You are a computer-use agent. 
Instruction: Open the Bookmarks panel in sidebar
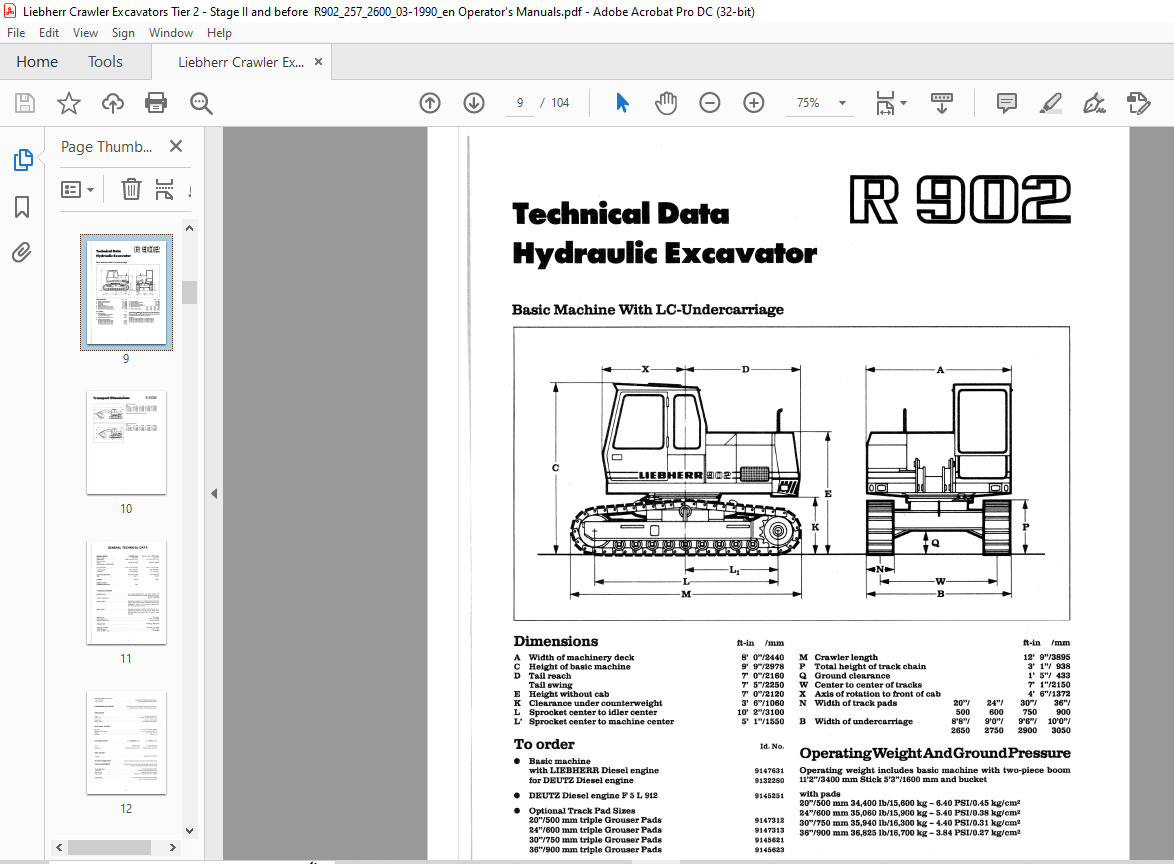pos(22,207)
